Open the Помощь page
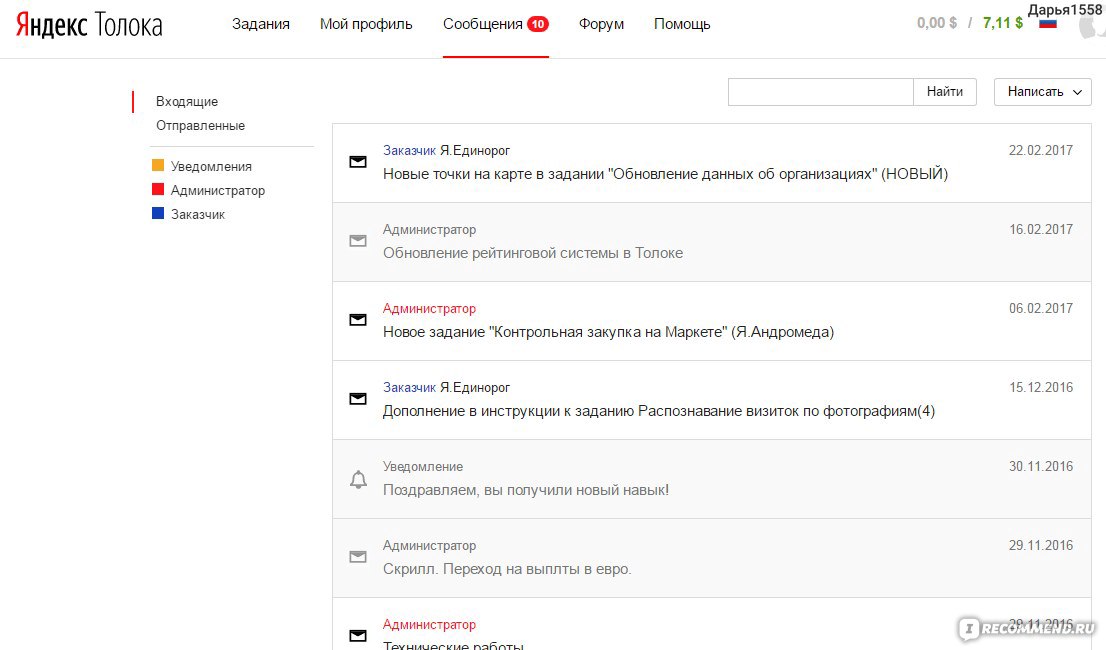The height and width of the screenshot is (650, 1106). tap(682, 24)
